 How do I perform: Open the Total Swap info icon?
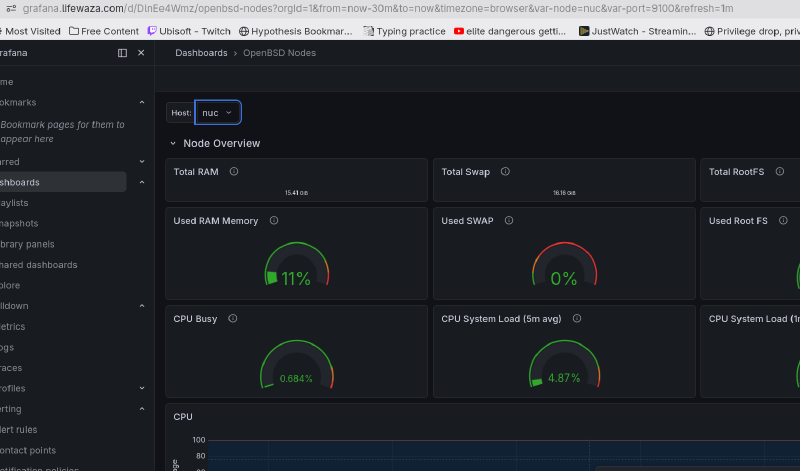(x=505, y=171)
